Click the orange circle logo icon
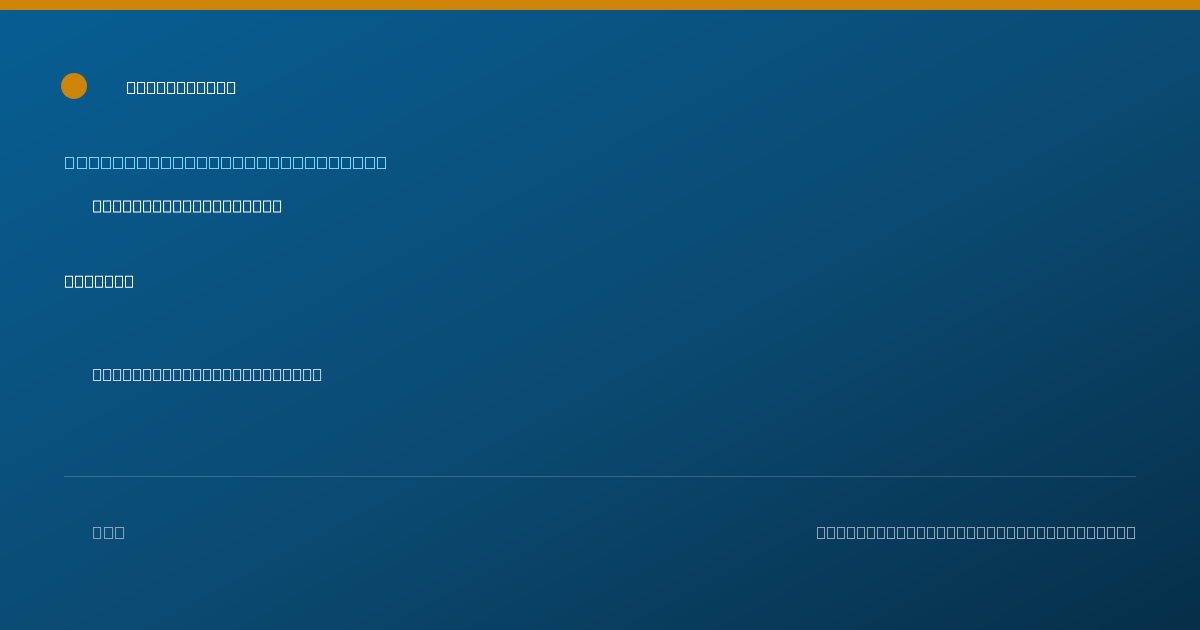The width and height of the screenshot is (1200, 630). pyautogui.click(x=74, y=86)
